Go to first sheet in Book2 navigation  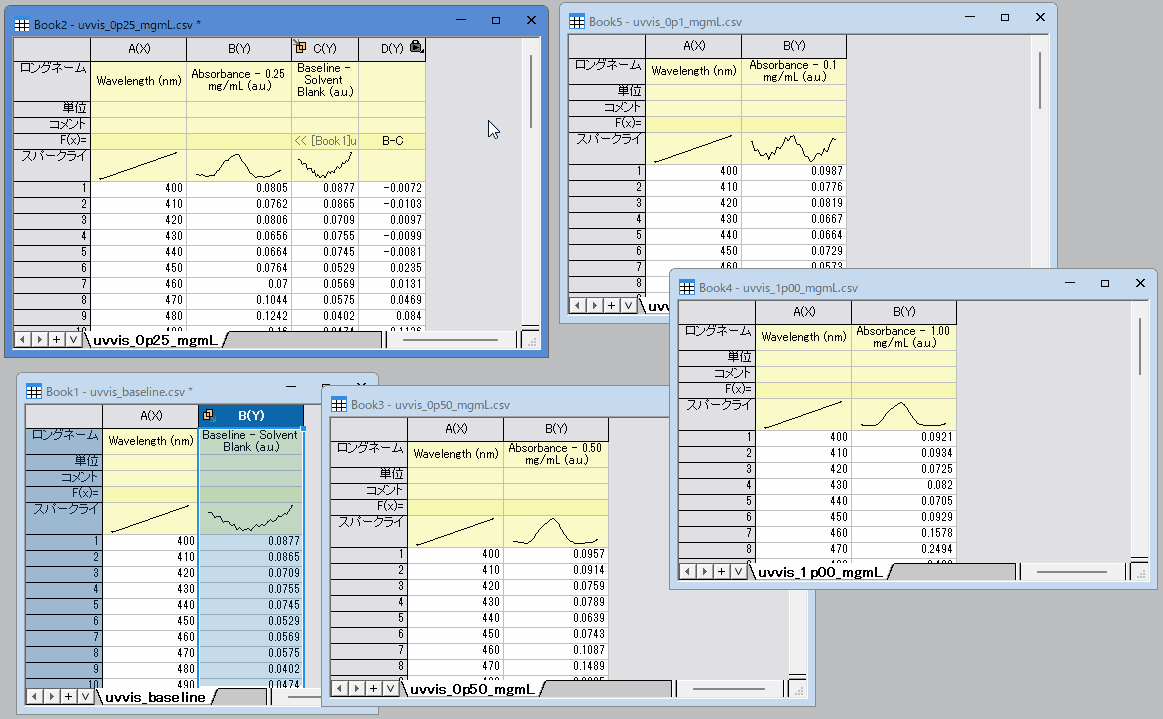(23, 340)
